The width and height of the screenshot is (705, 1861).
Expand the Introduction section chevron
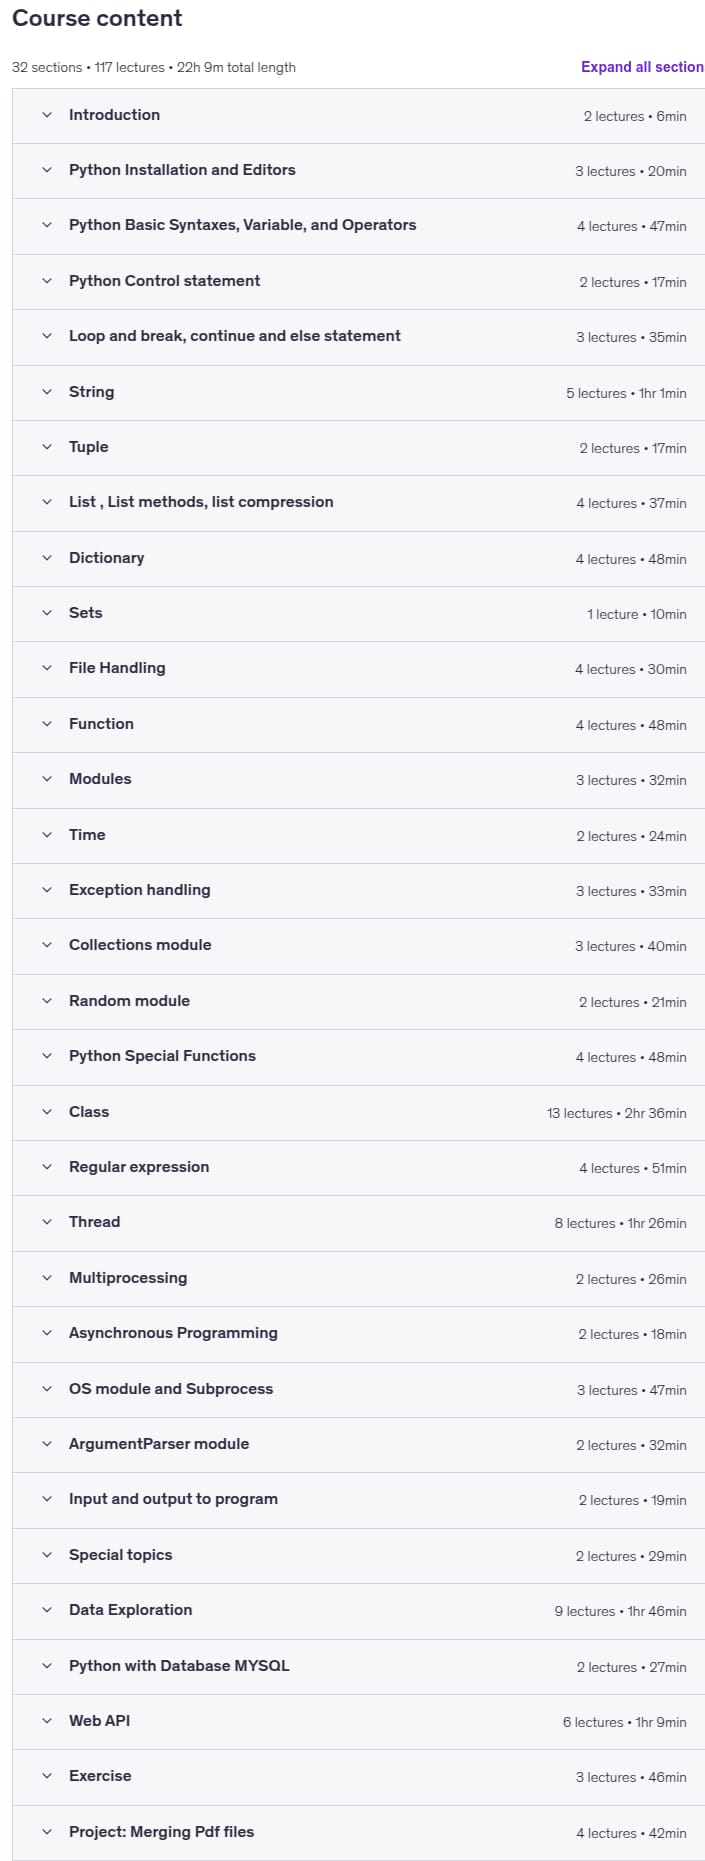47,115
